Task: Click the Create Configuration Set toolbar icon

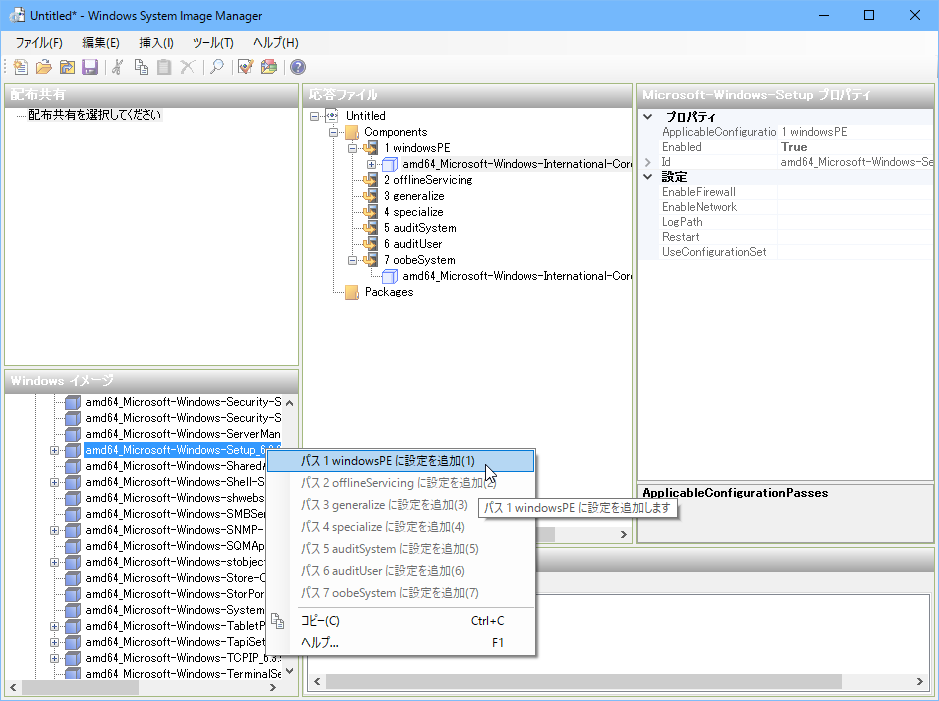Action: tap(269, 67)
